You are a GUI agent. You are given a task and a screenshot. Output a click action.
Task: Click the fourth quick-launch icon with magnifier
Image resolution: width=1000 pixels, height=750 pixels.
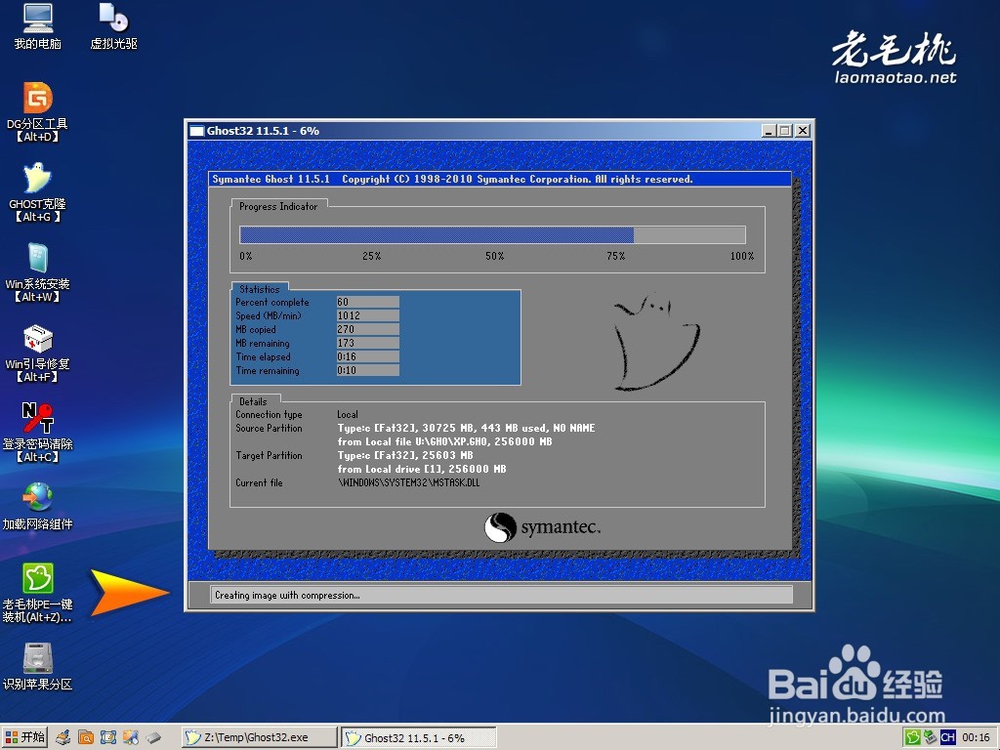click(130, 738)
